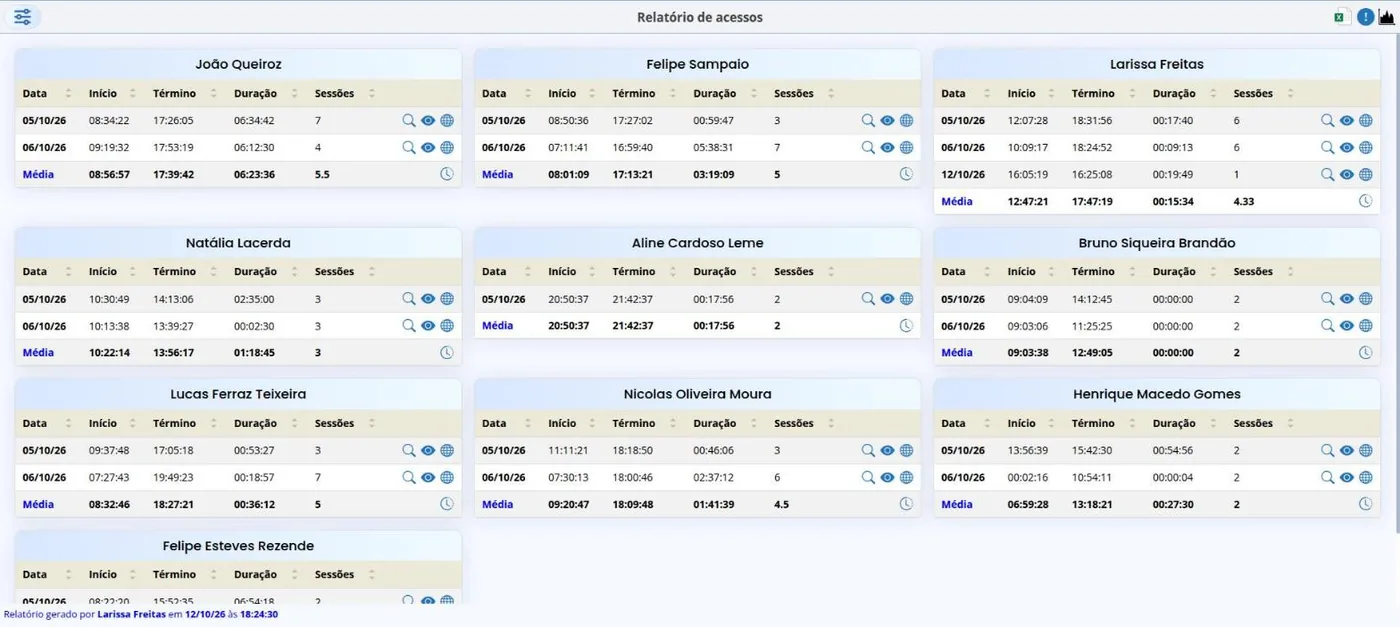This screenshot has width=1400, height=627.
Task: Click eye icon for Bruno Siqueira Brandão 06/10/26 row
Action: click(x=1347, y=325)
